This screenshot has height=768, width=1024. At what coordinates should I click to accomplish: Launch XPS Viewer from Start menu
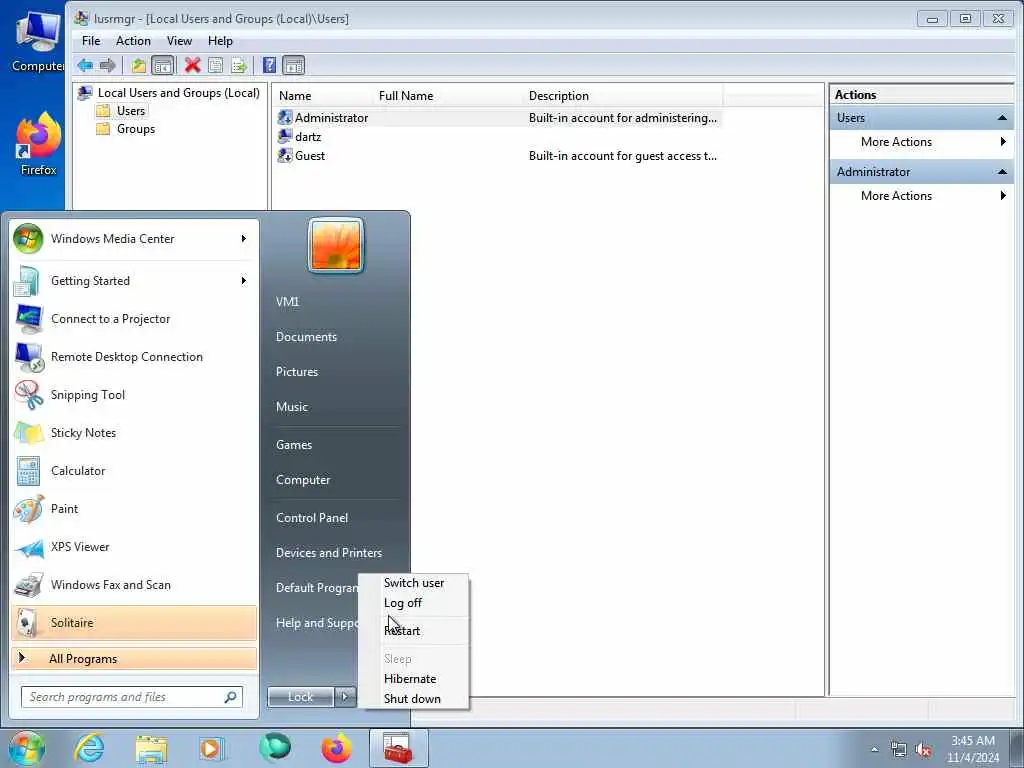(x=134, y=547)
